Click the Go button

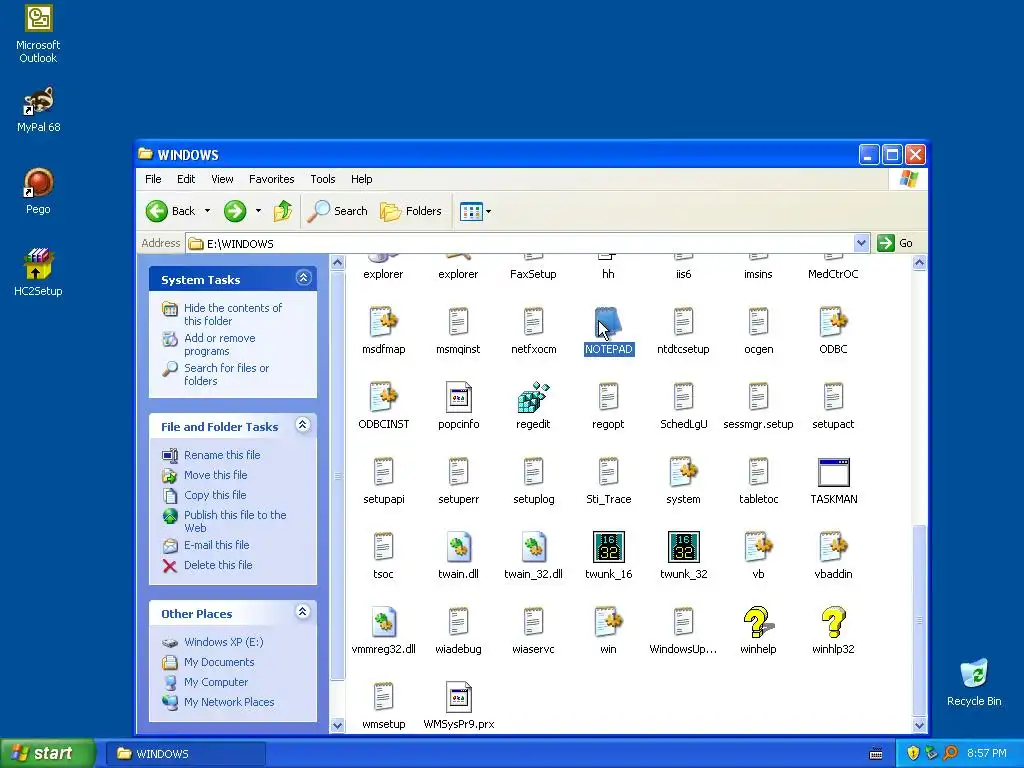[x=895, y=243]
